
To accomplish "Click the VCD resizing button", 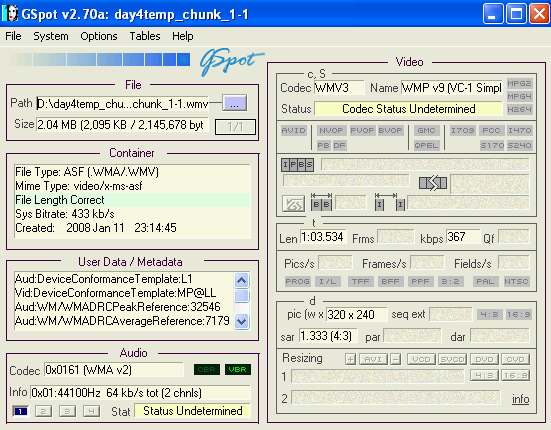I will 421,359.
